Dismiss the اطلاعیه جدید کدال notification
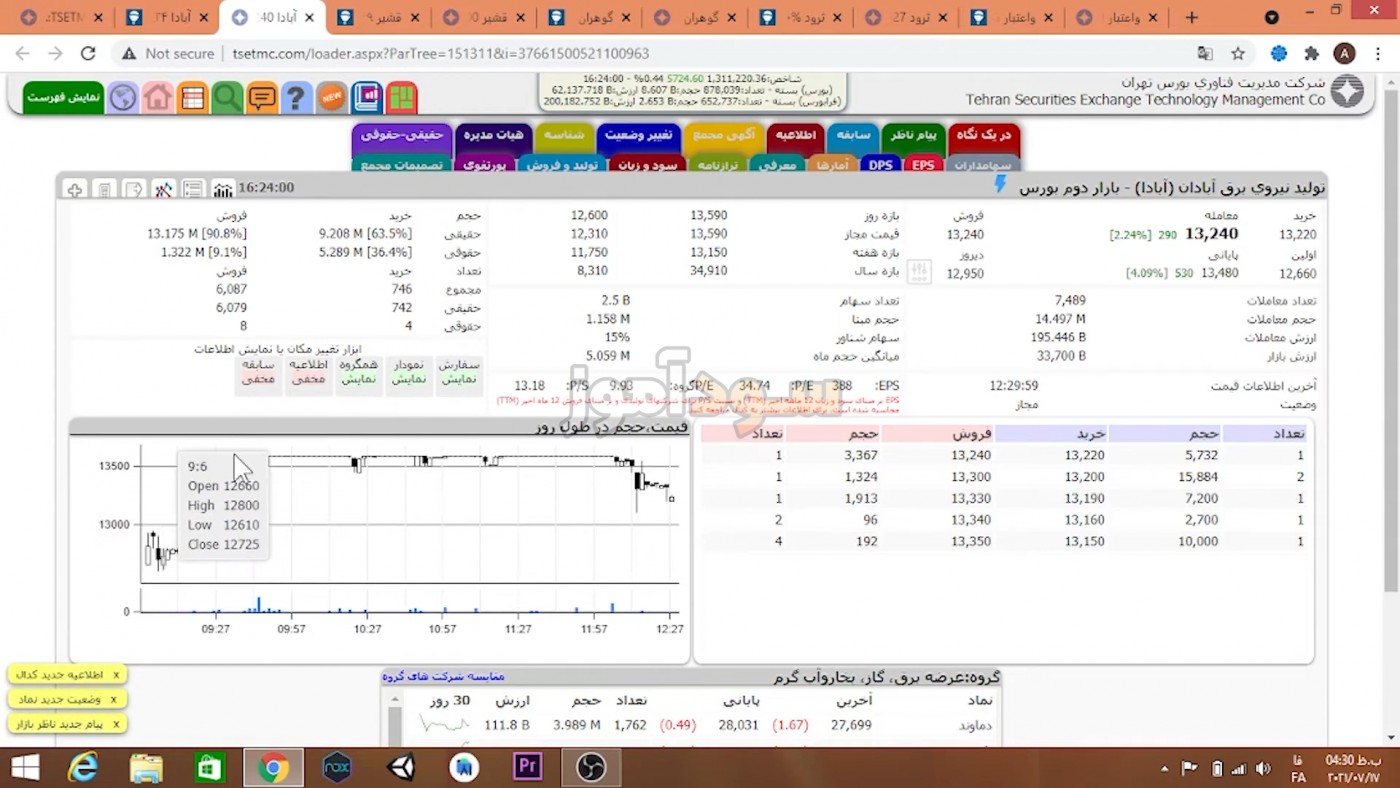 point(115,675)
